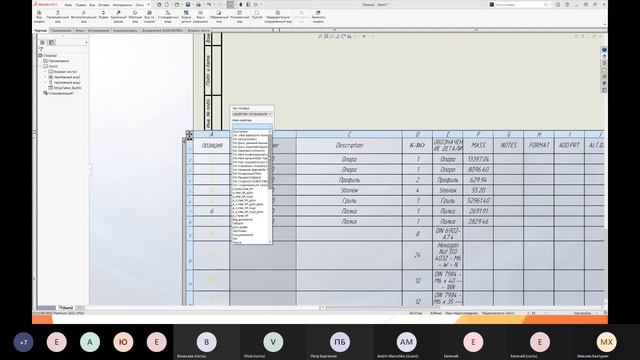Image resolution: width=640 pixels, height=360 pixels.
Task: Switch to the Анализировать tab
Action: click(125, 30)
